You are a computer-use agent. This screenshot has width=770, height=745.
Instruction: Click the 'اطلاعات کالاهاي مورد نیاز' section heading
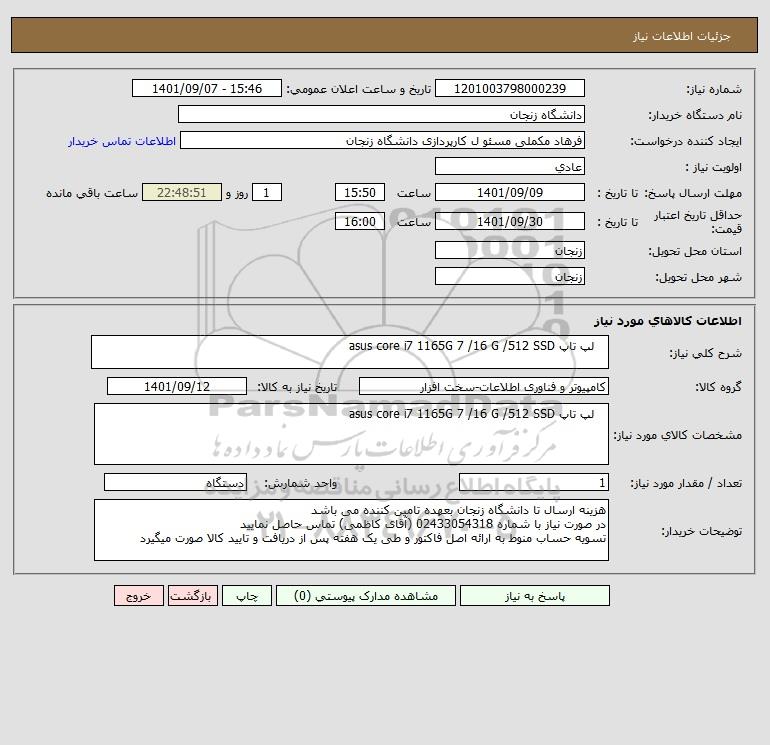point(668,321)
